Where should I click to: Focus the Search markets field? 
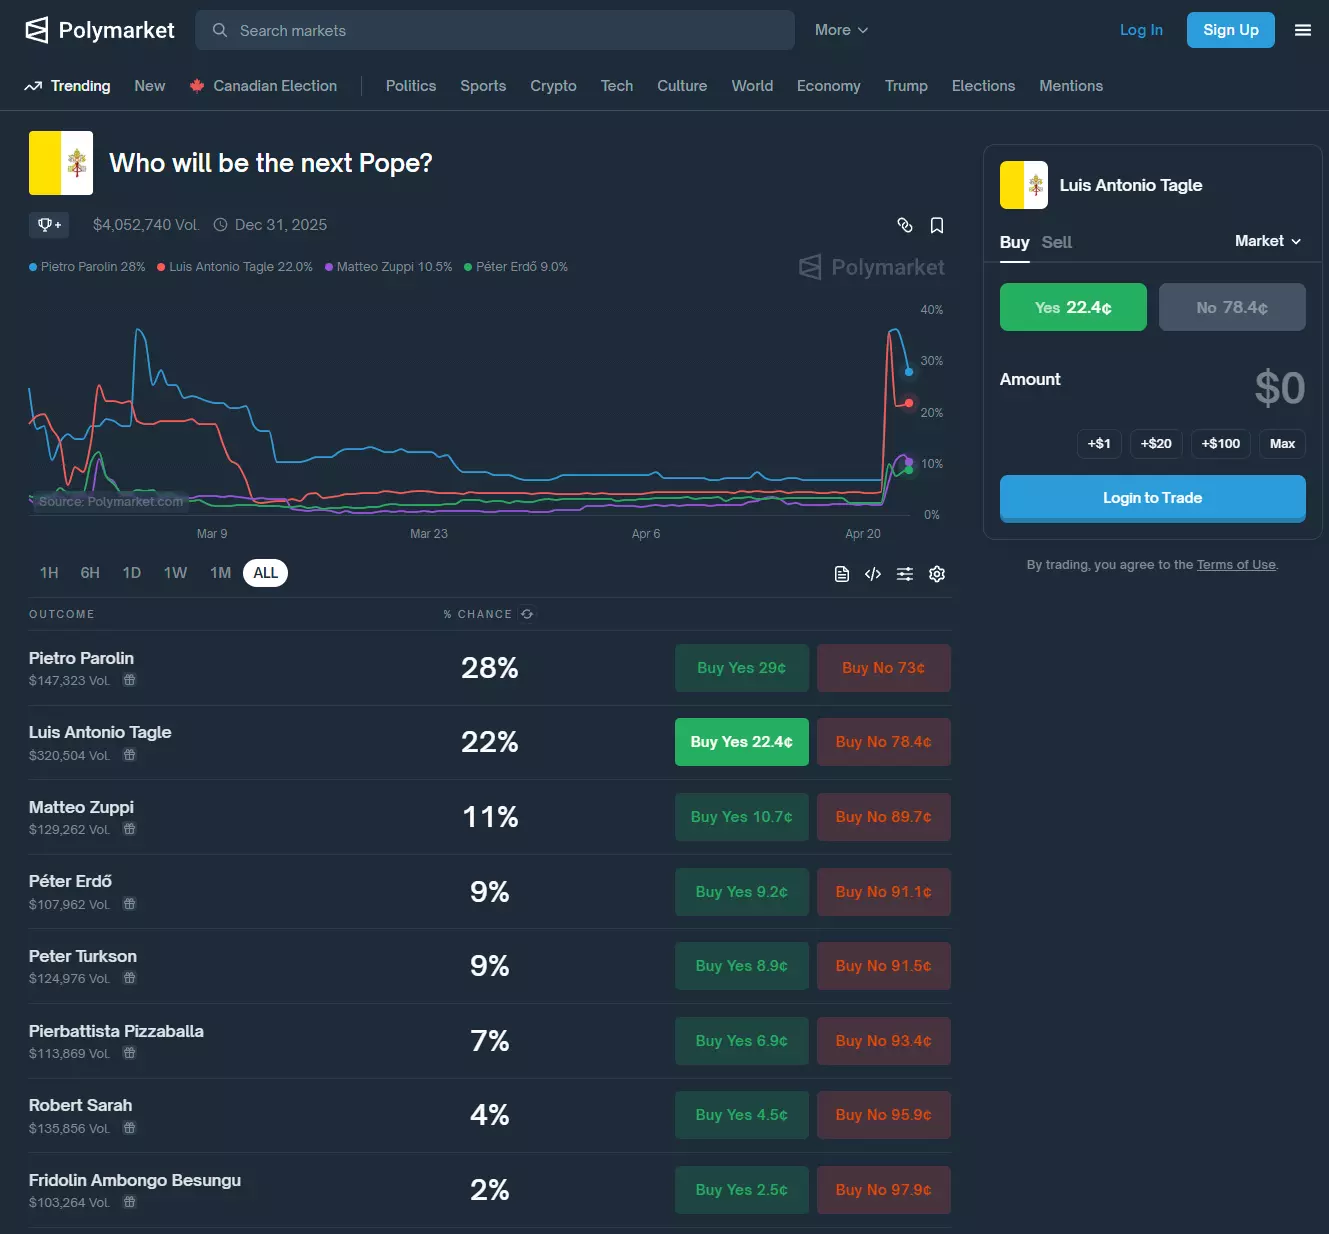point(495,30)
